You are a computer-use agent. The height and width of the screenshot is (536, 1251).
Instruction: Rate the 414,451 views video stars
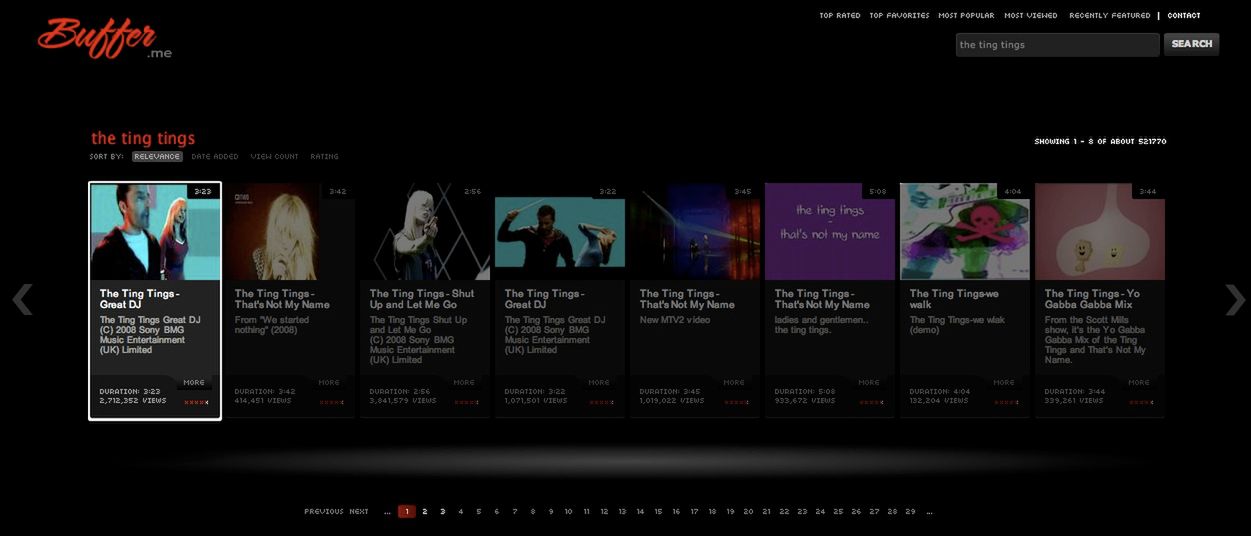pos(330,402)
